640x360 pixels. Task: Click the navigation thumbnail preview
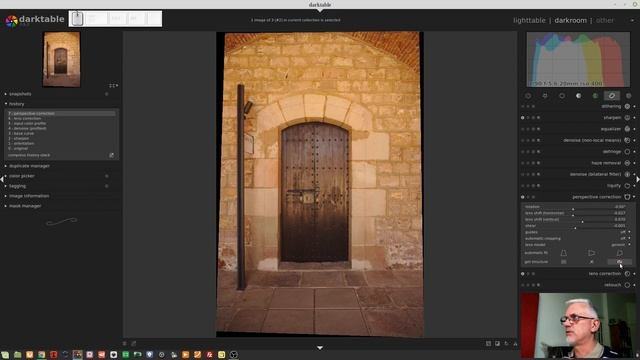[61, 60]
